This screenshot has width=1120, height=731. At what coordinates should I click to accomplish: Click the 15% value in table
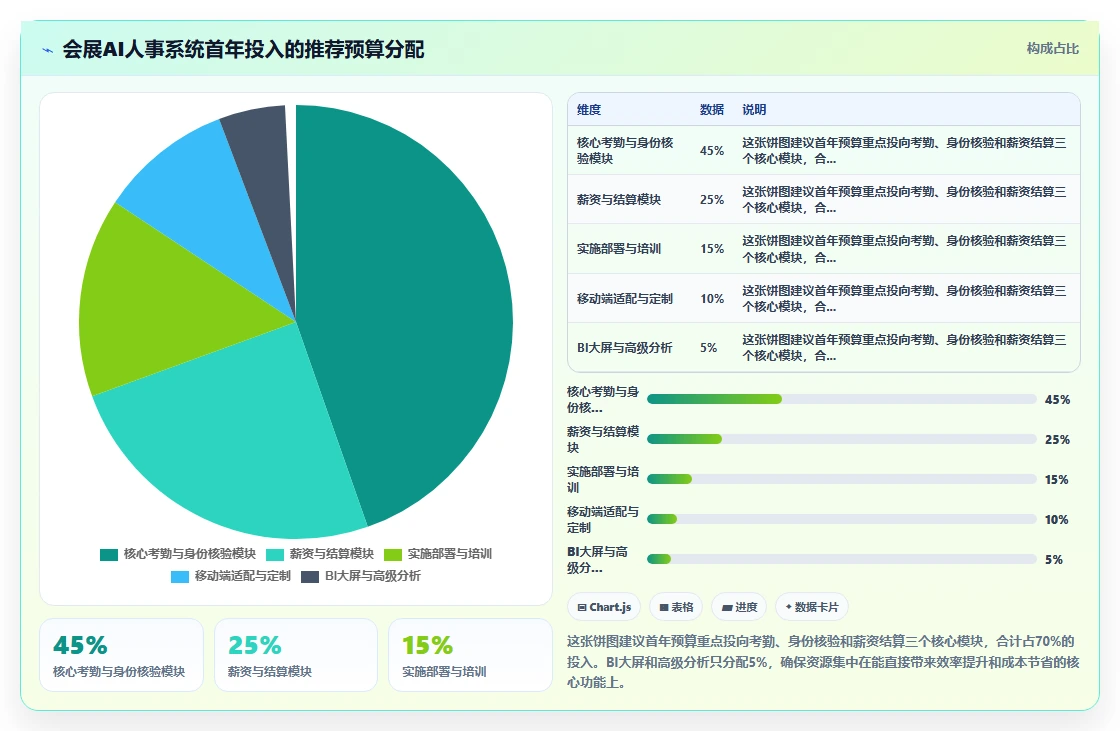click(711, 249)
